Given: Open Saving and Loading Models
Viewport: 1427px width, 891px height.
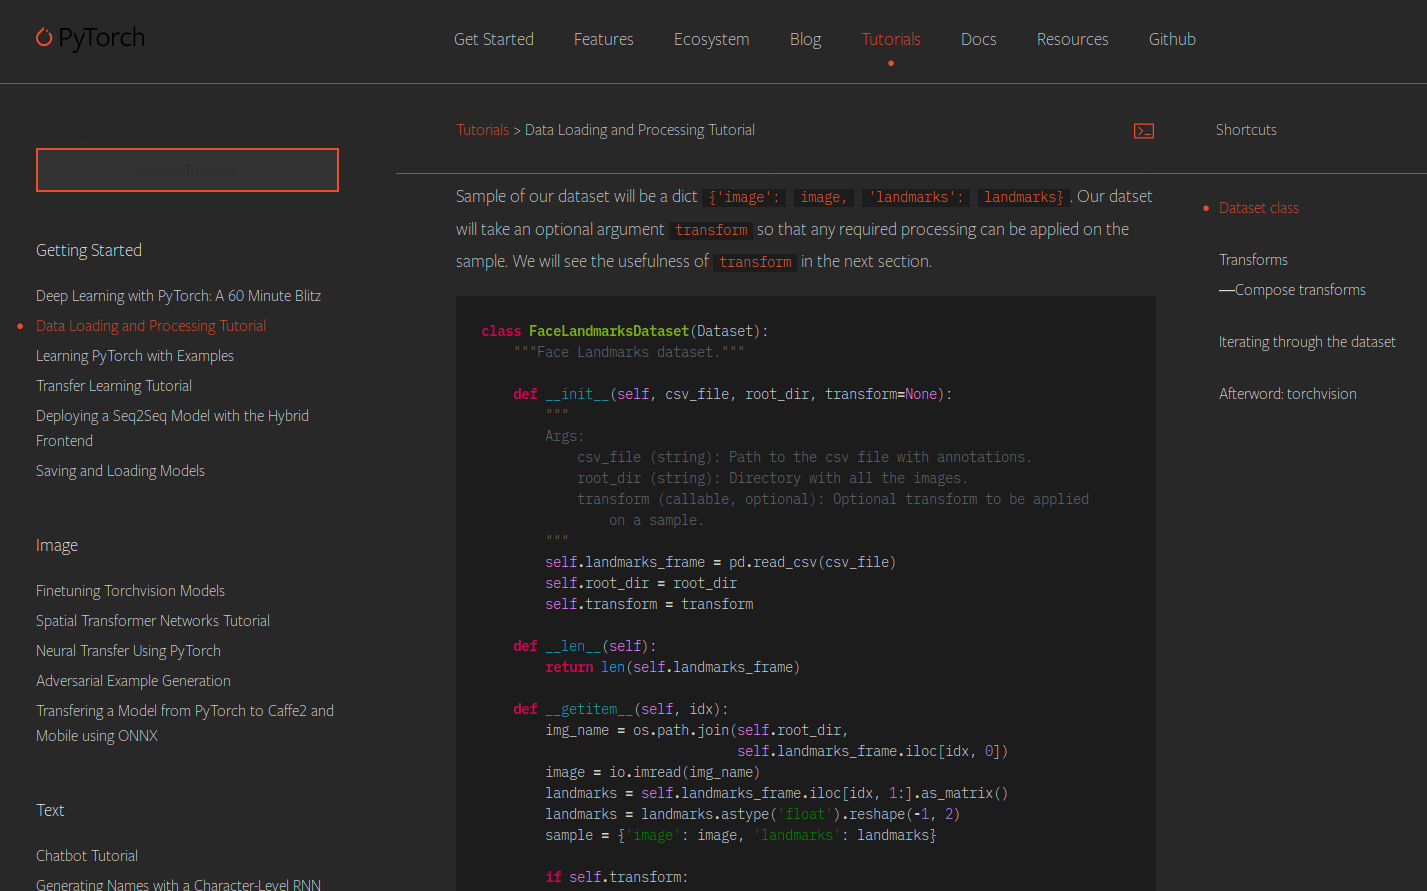Looking at the screenshot, I should point(120,471).
